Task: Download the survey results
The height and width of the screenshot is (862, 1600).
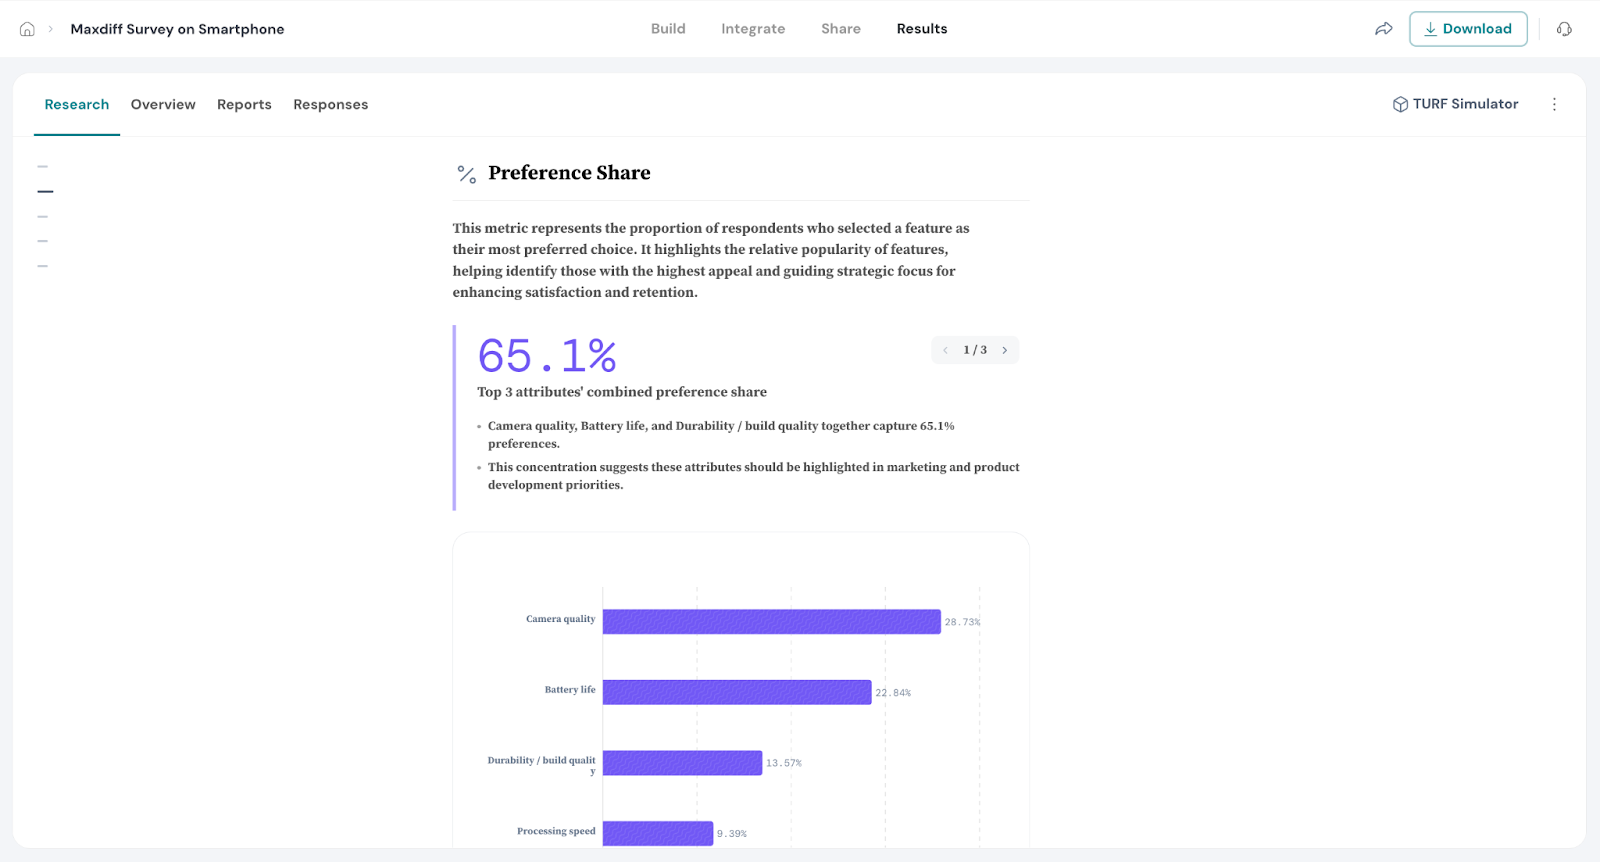Action: [x=1467, y=29]
